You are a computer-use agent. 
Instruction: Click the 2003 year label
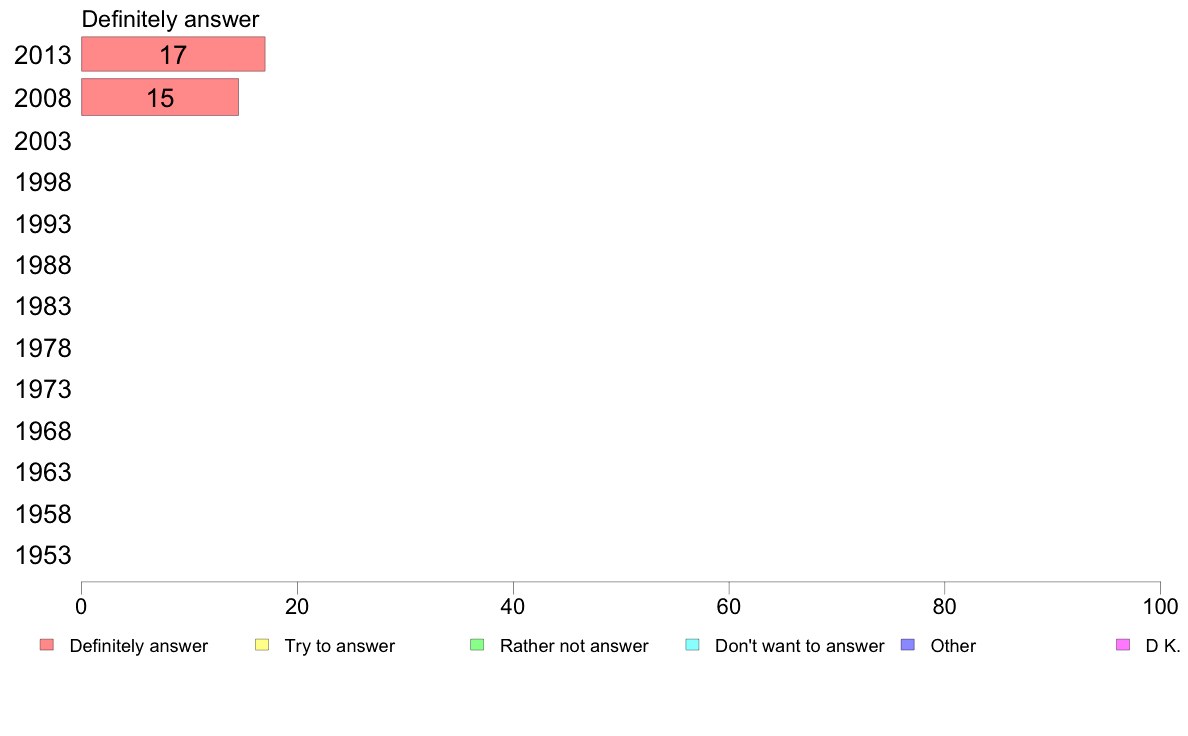[43, 141]
